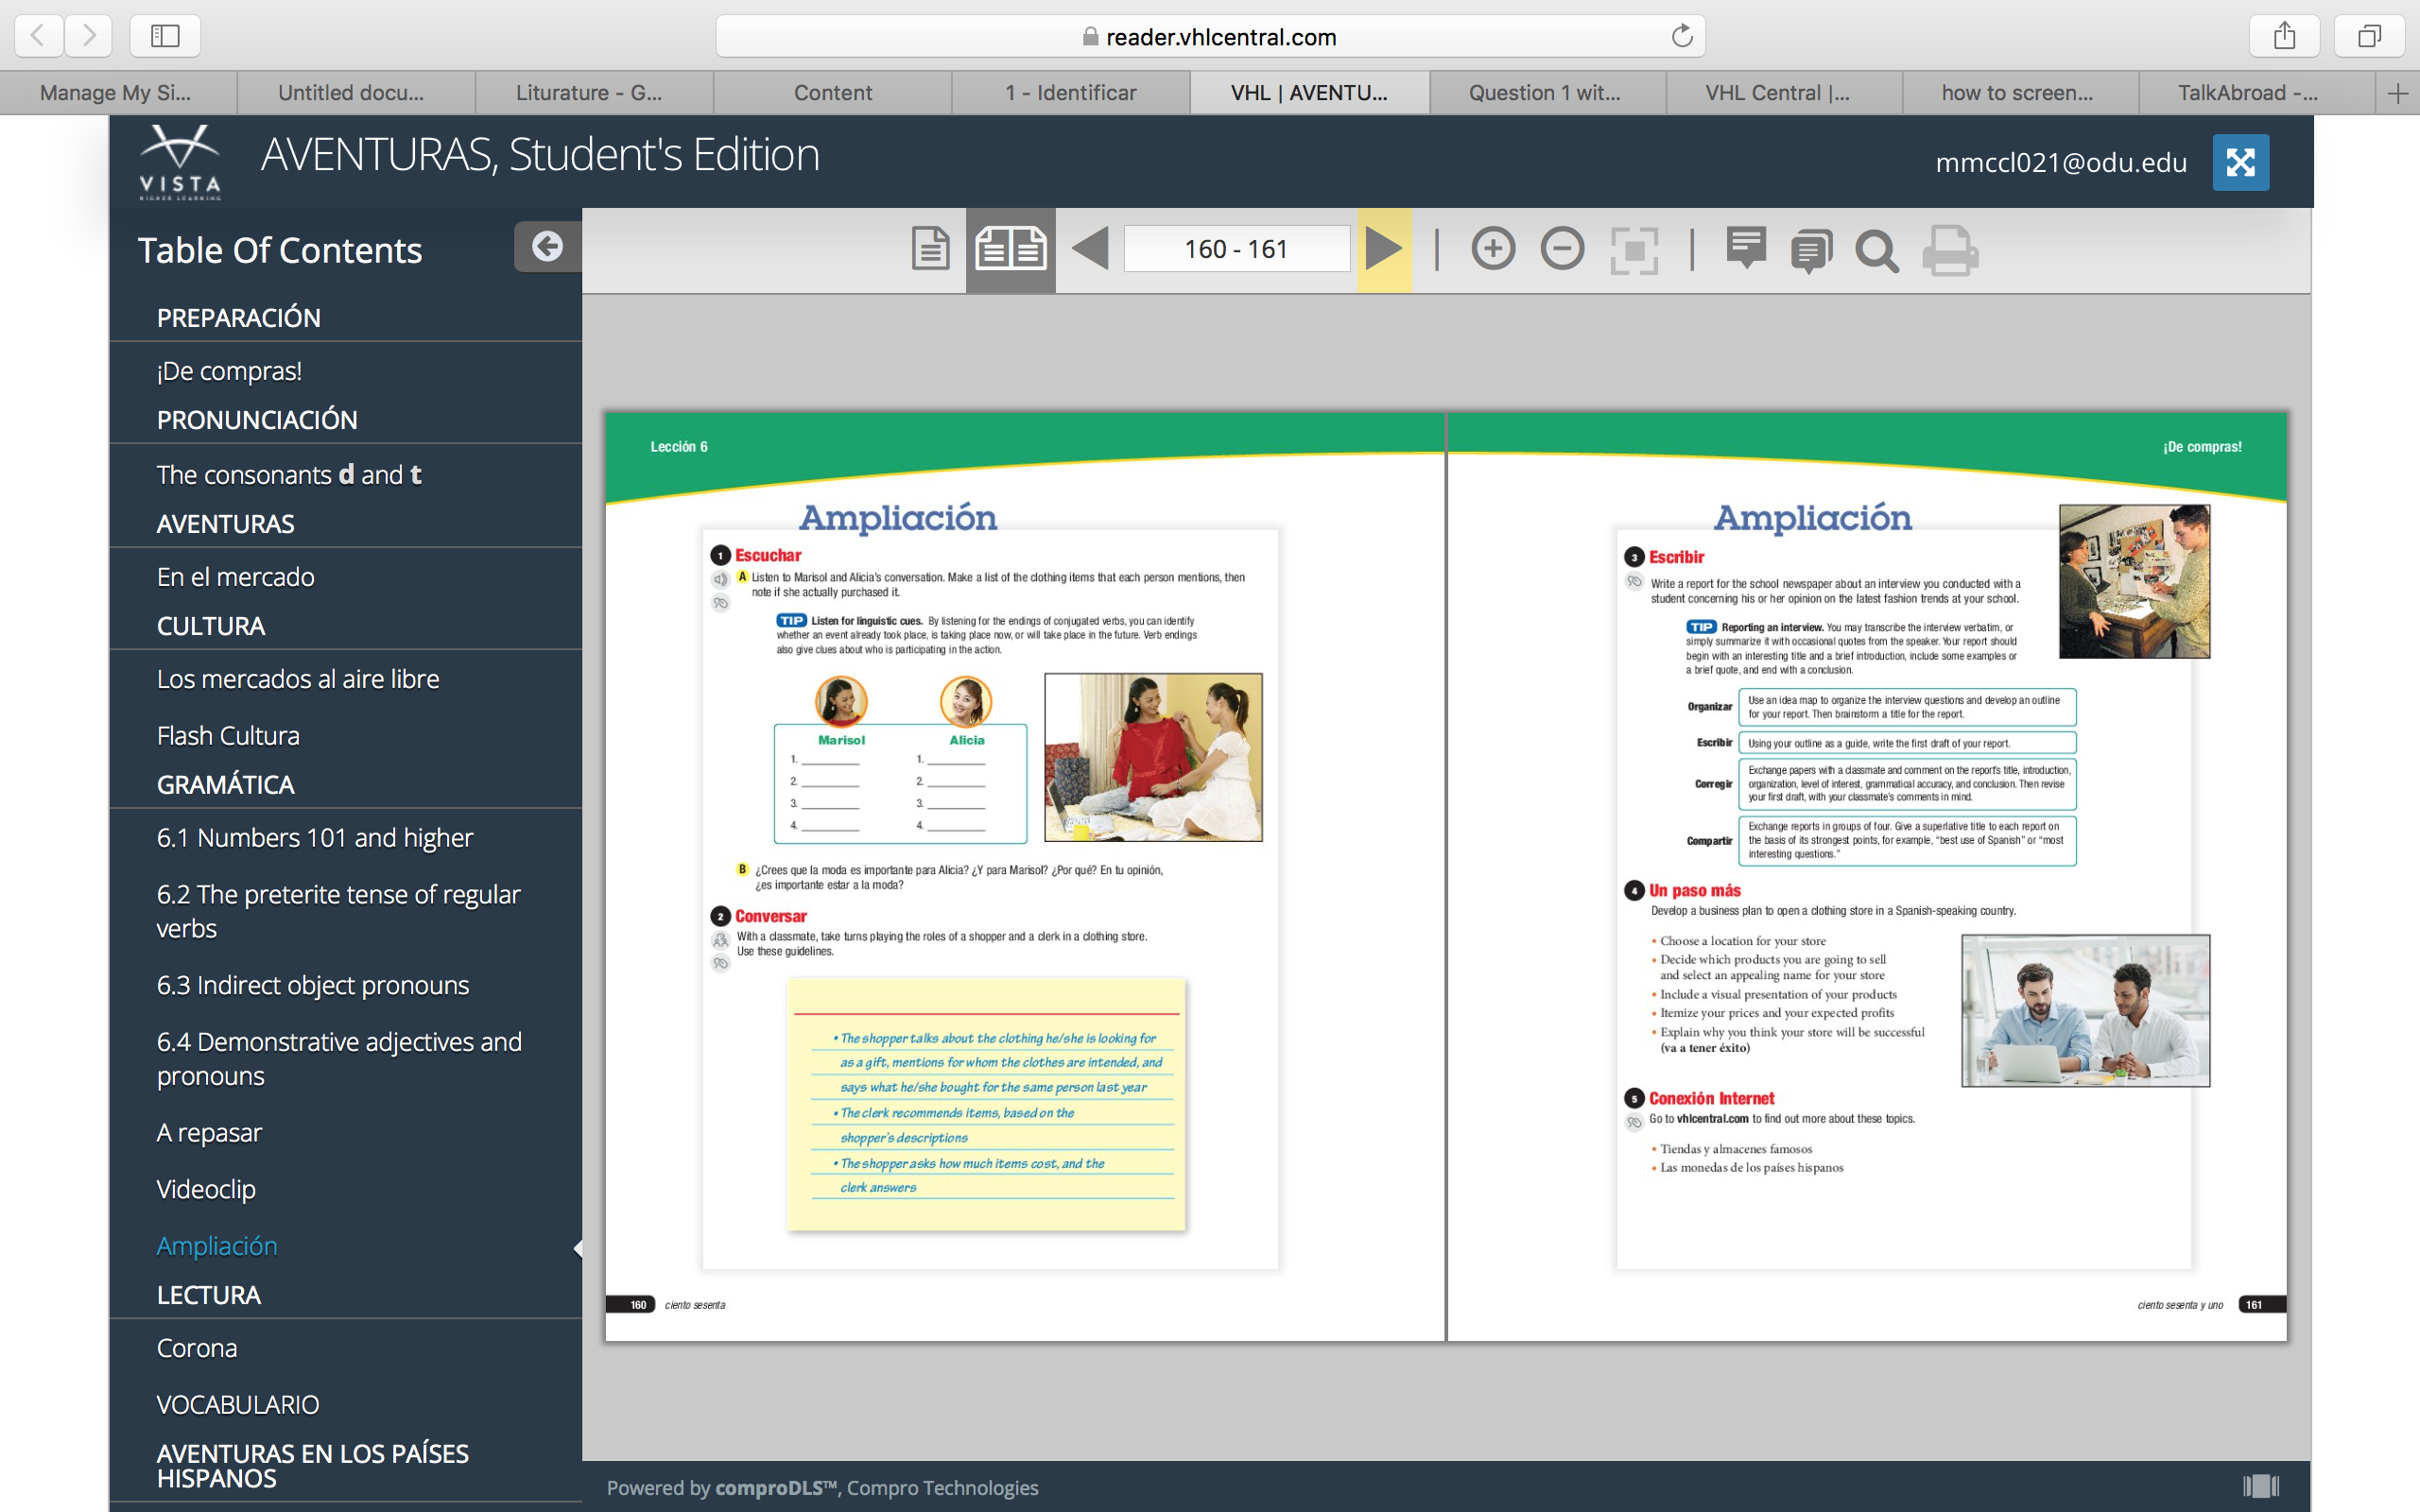Click the LECTURA heading
The width and height of the screenshot is (2420, 1512).
(x=209, y=1295)
